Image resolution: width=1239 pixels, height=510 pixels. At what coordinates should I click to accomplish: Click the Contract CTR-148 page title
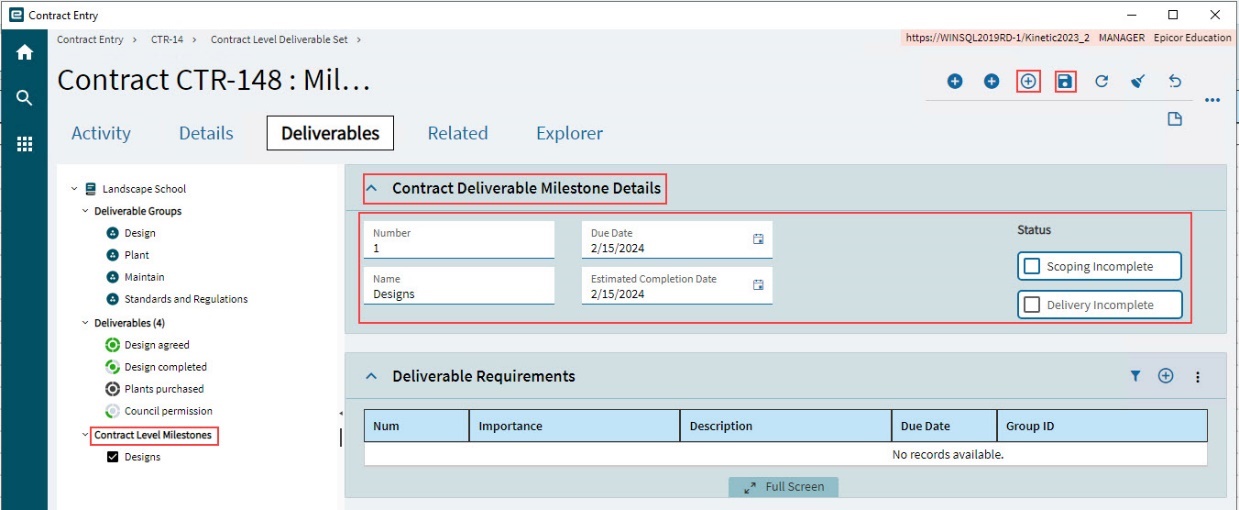[x=214, y=81]
